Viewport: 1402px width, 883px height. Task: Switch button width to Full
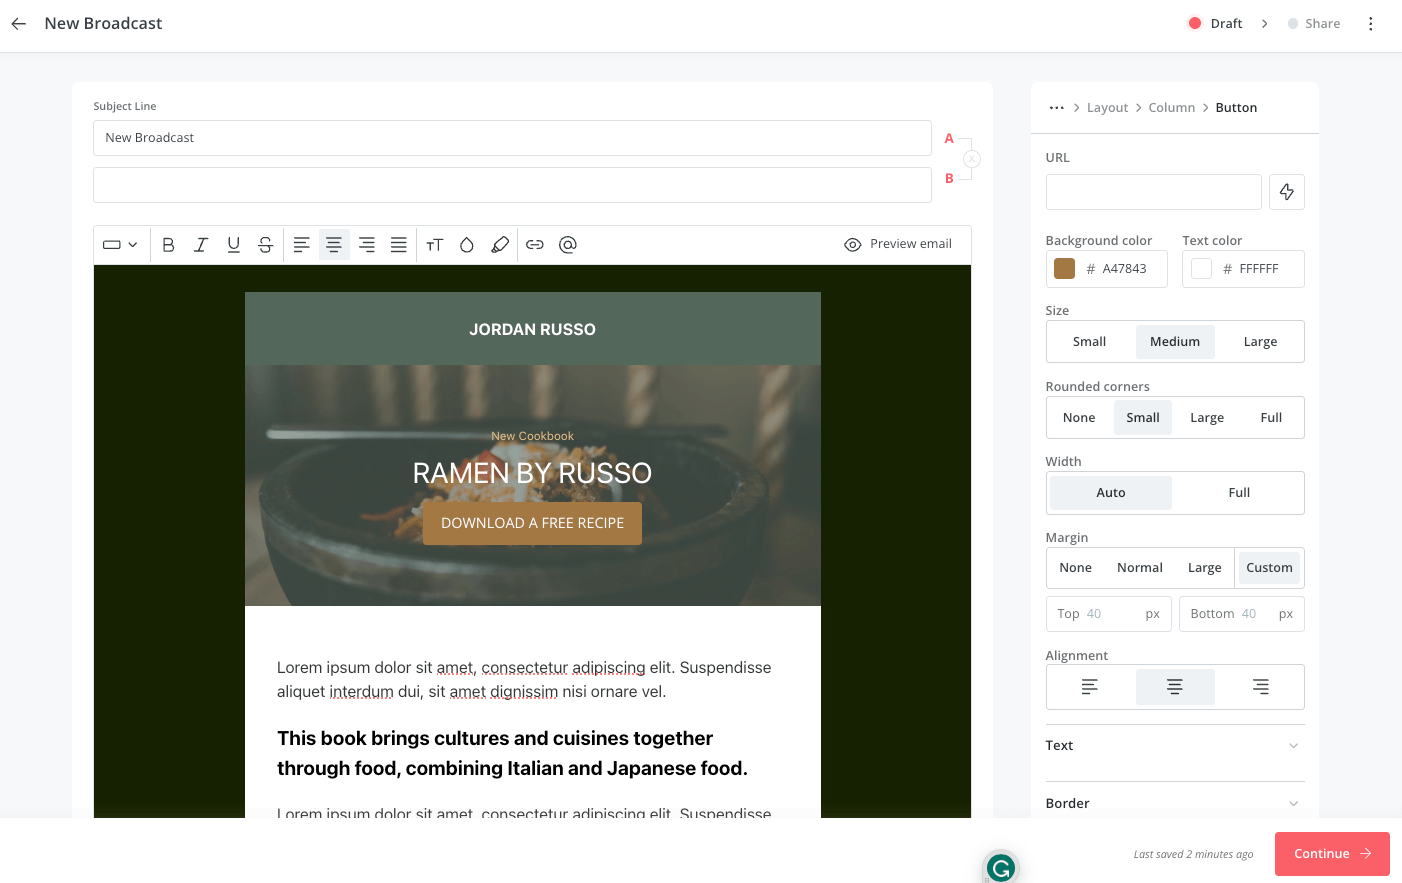pos(1239,492)
